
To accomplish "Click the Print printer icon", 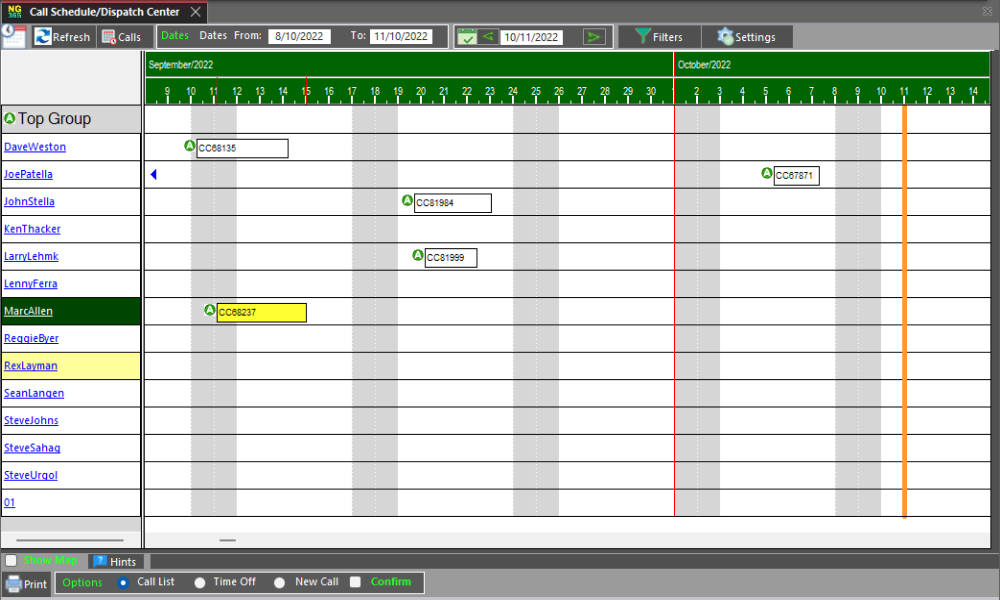I will pos(14,583).
